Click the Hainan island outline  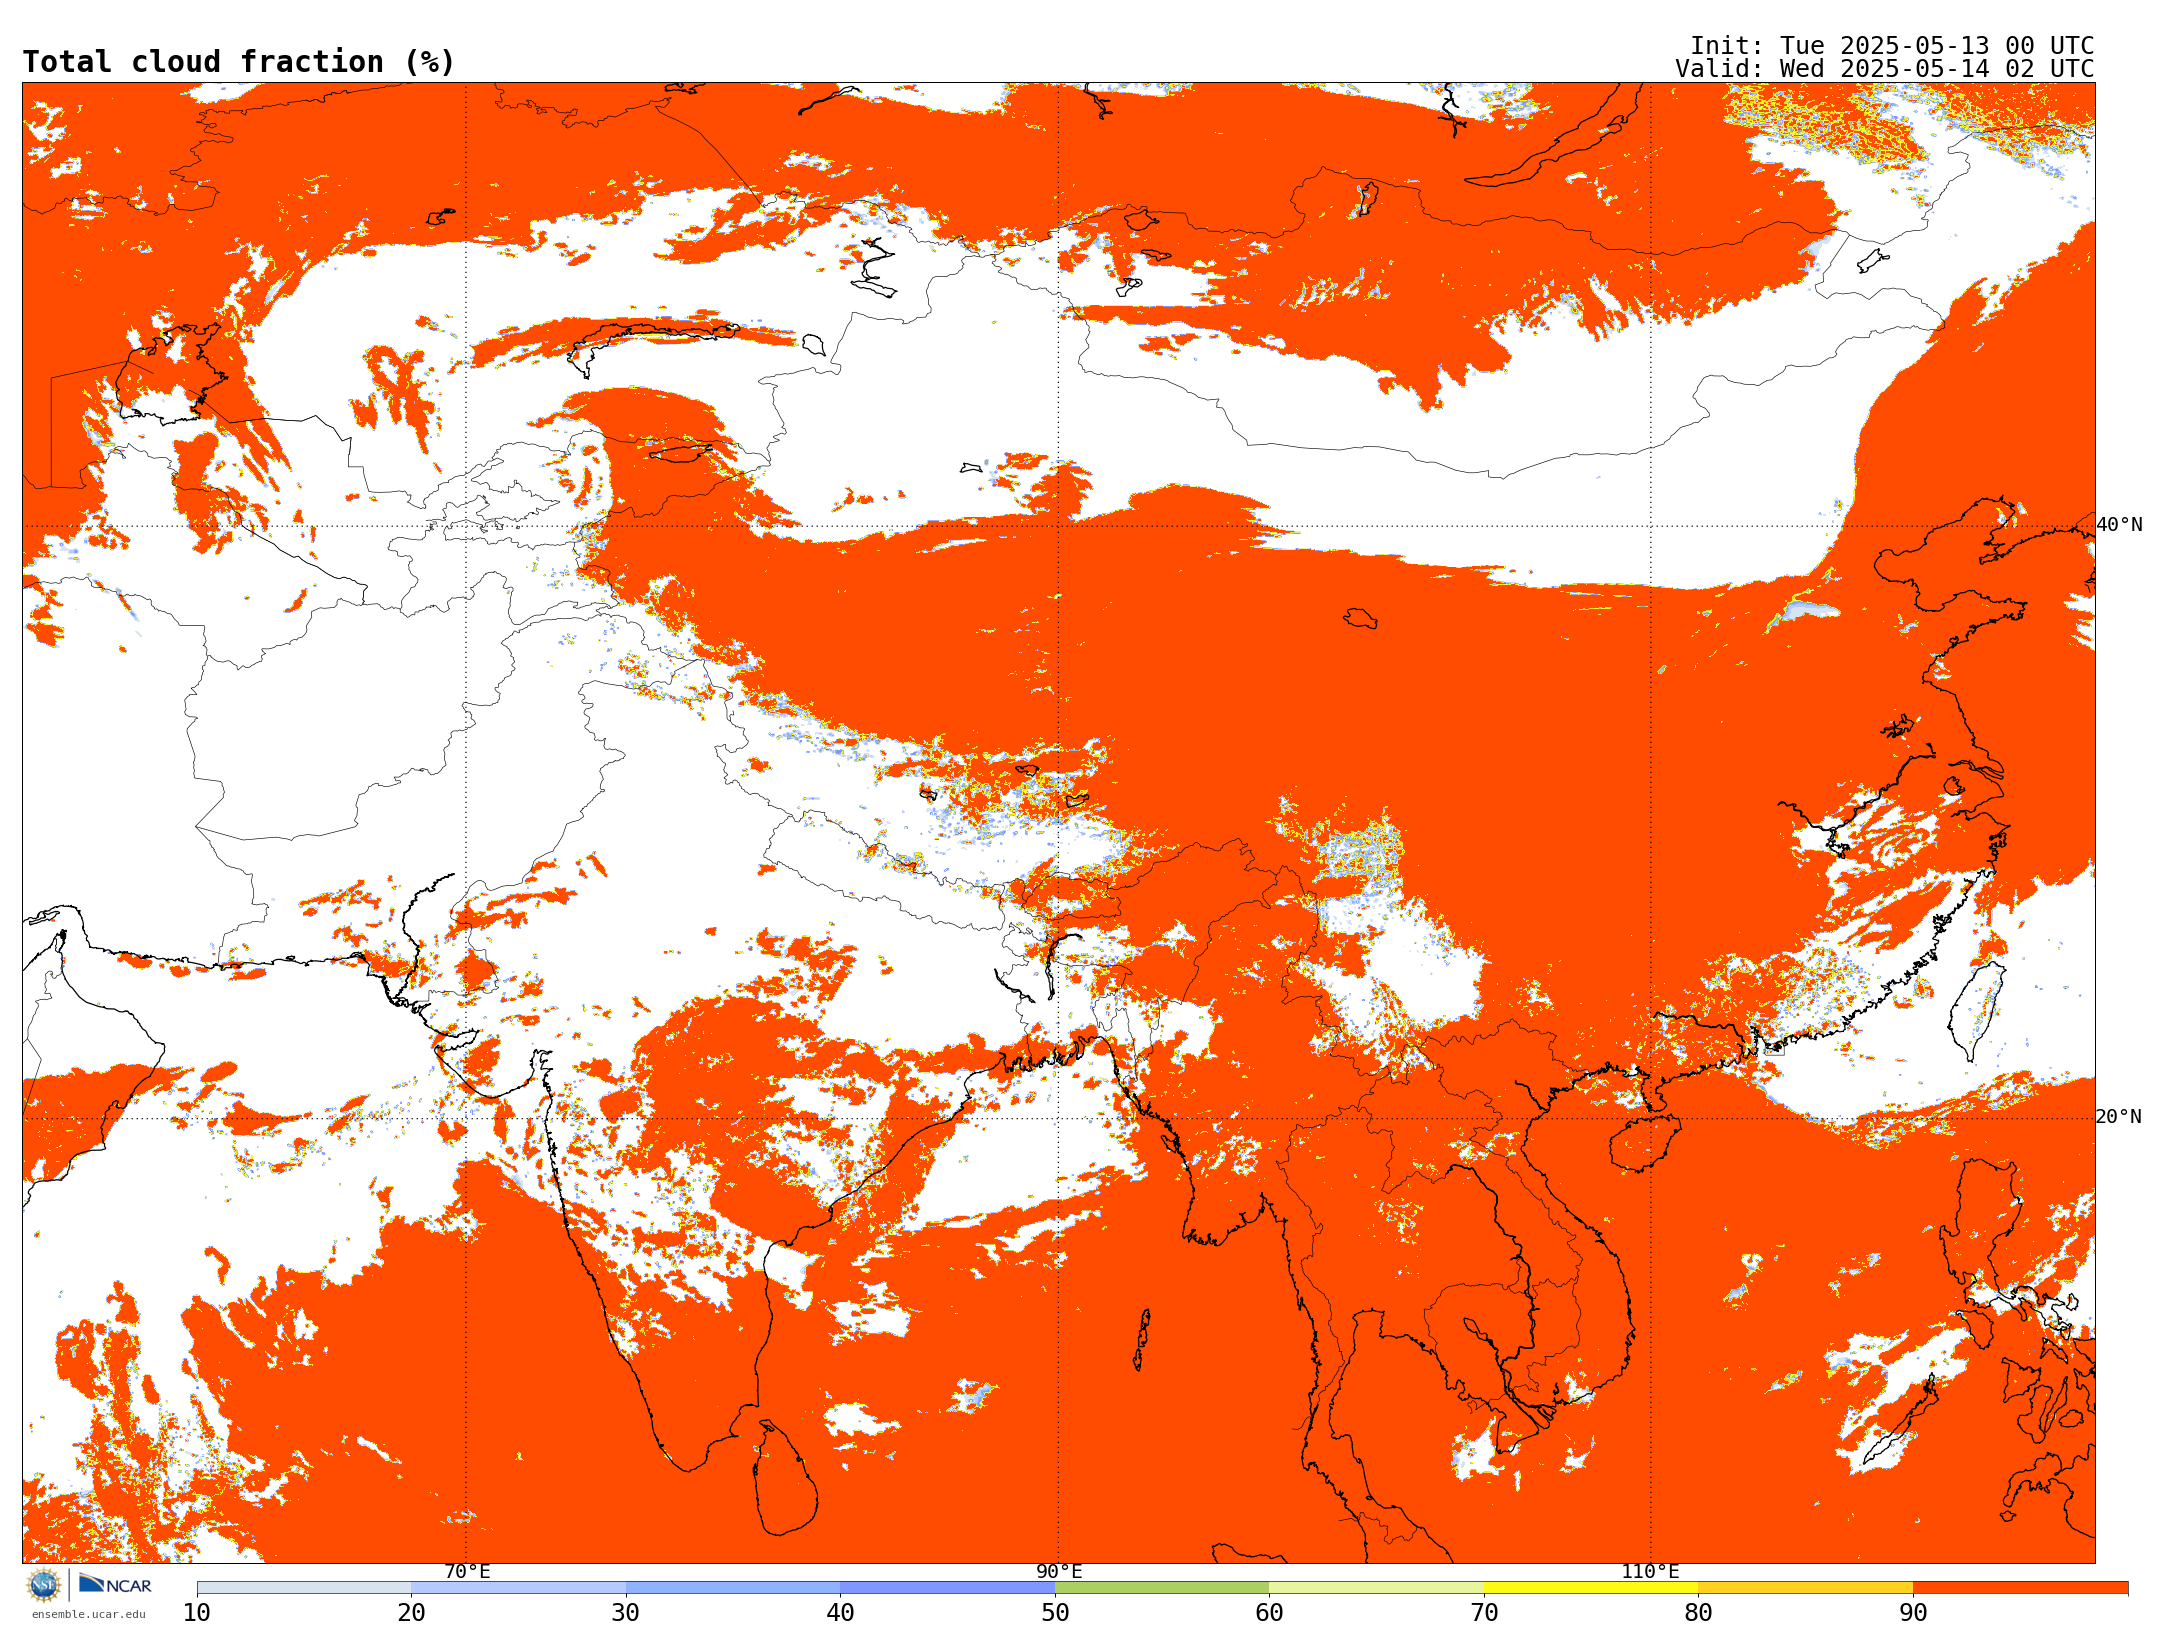1645,1143
